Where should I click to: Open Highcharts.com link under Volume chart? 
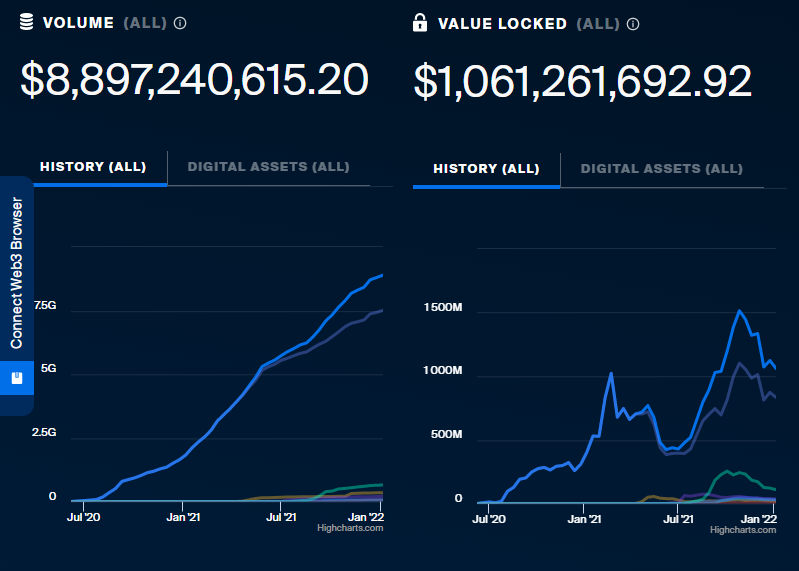350,528
